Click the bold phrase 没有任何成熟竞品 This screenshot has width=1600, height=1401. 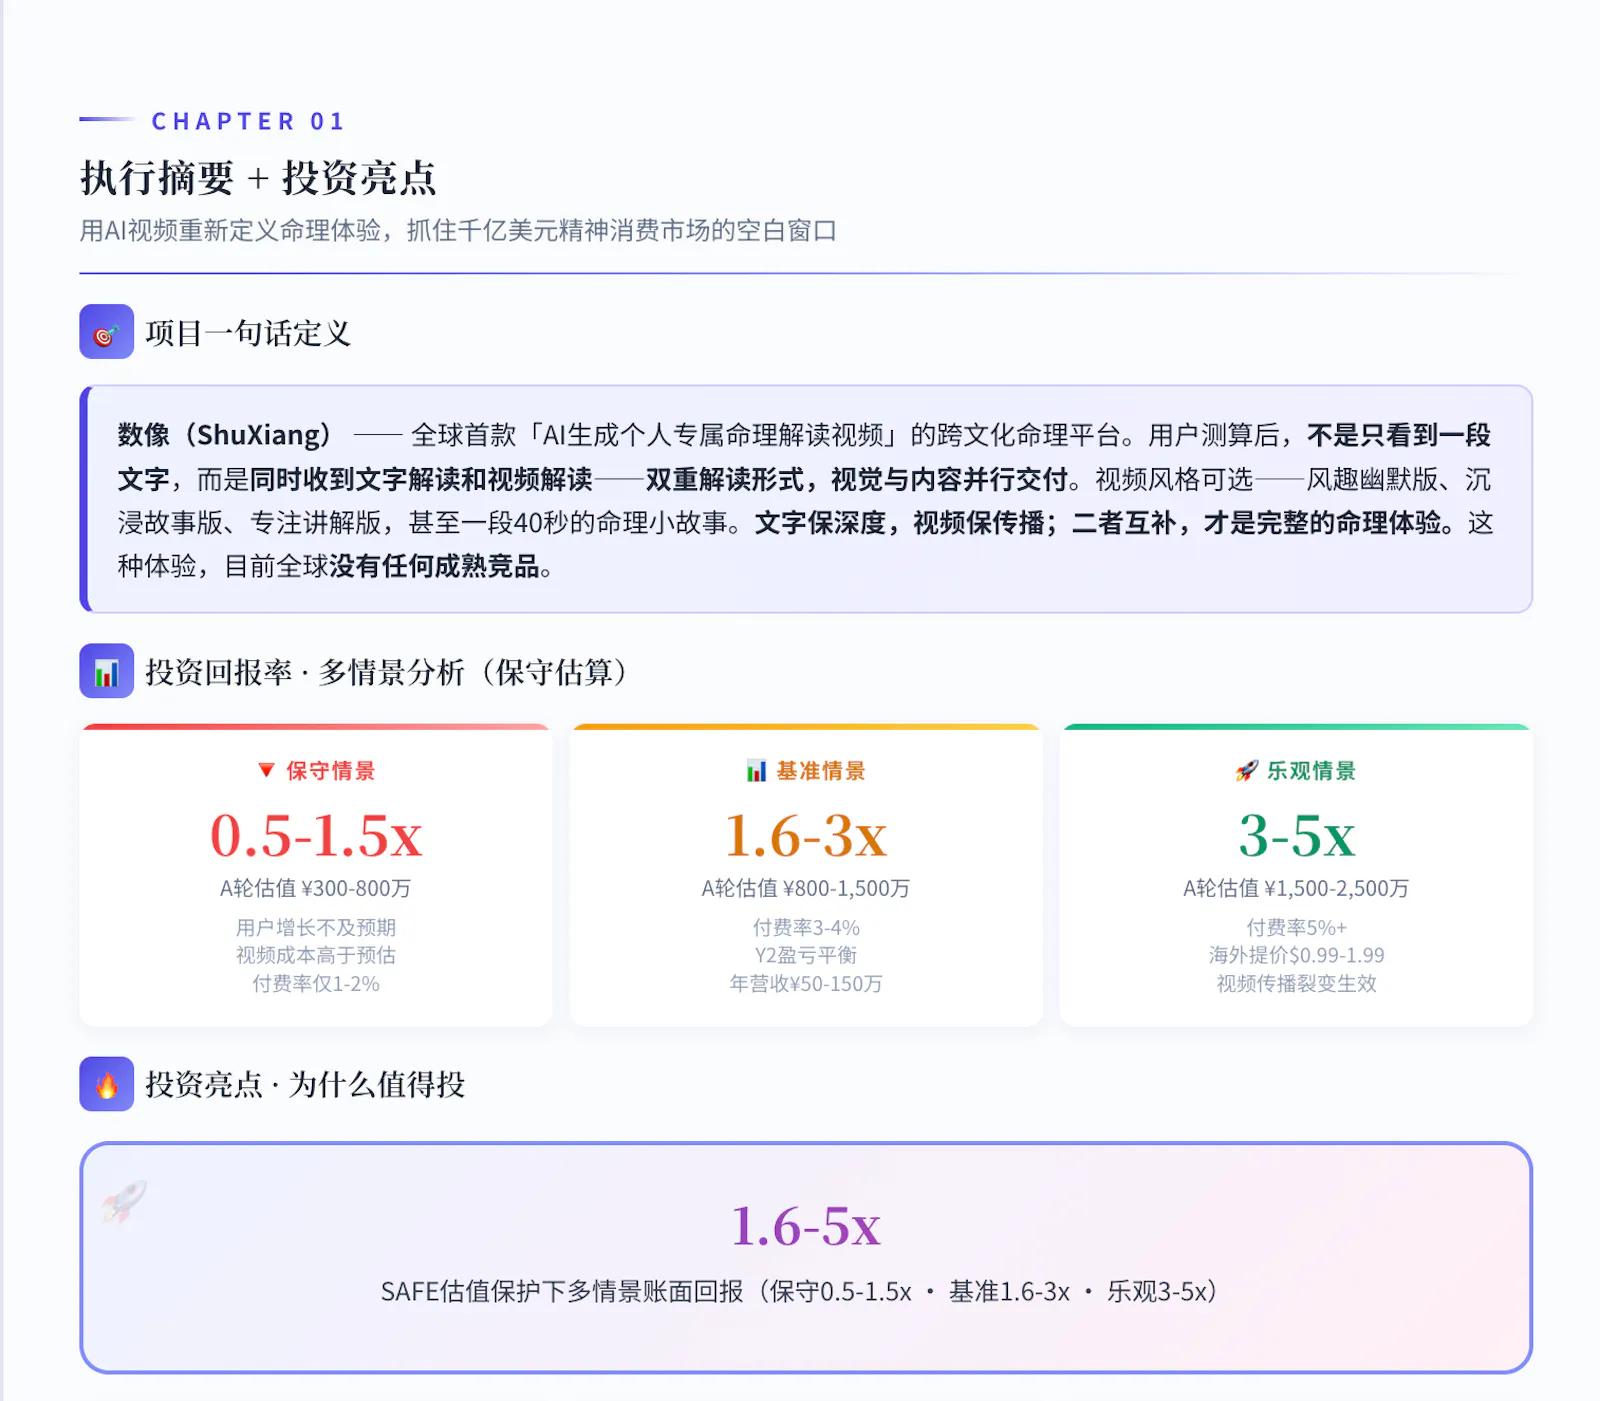coord(434,566)
